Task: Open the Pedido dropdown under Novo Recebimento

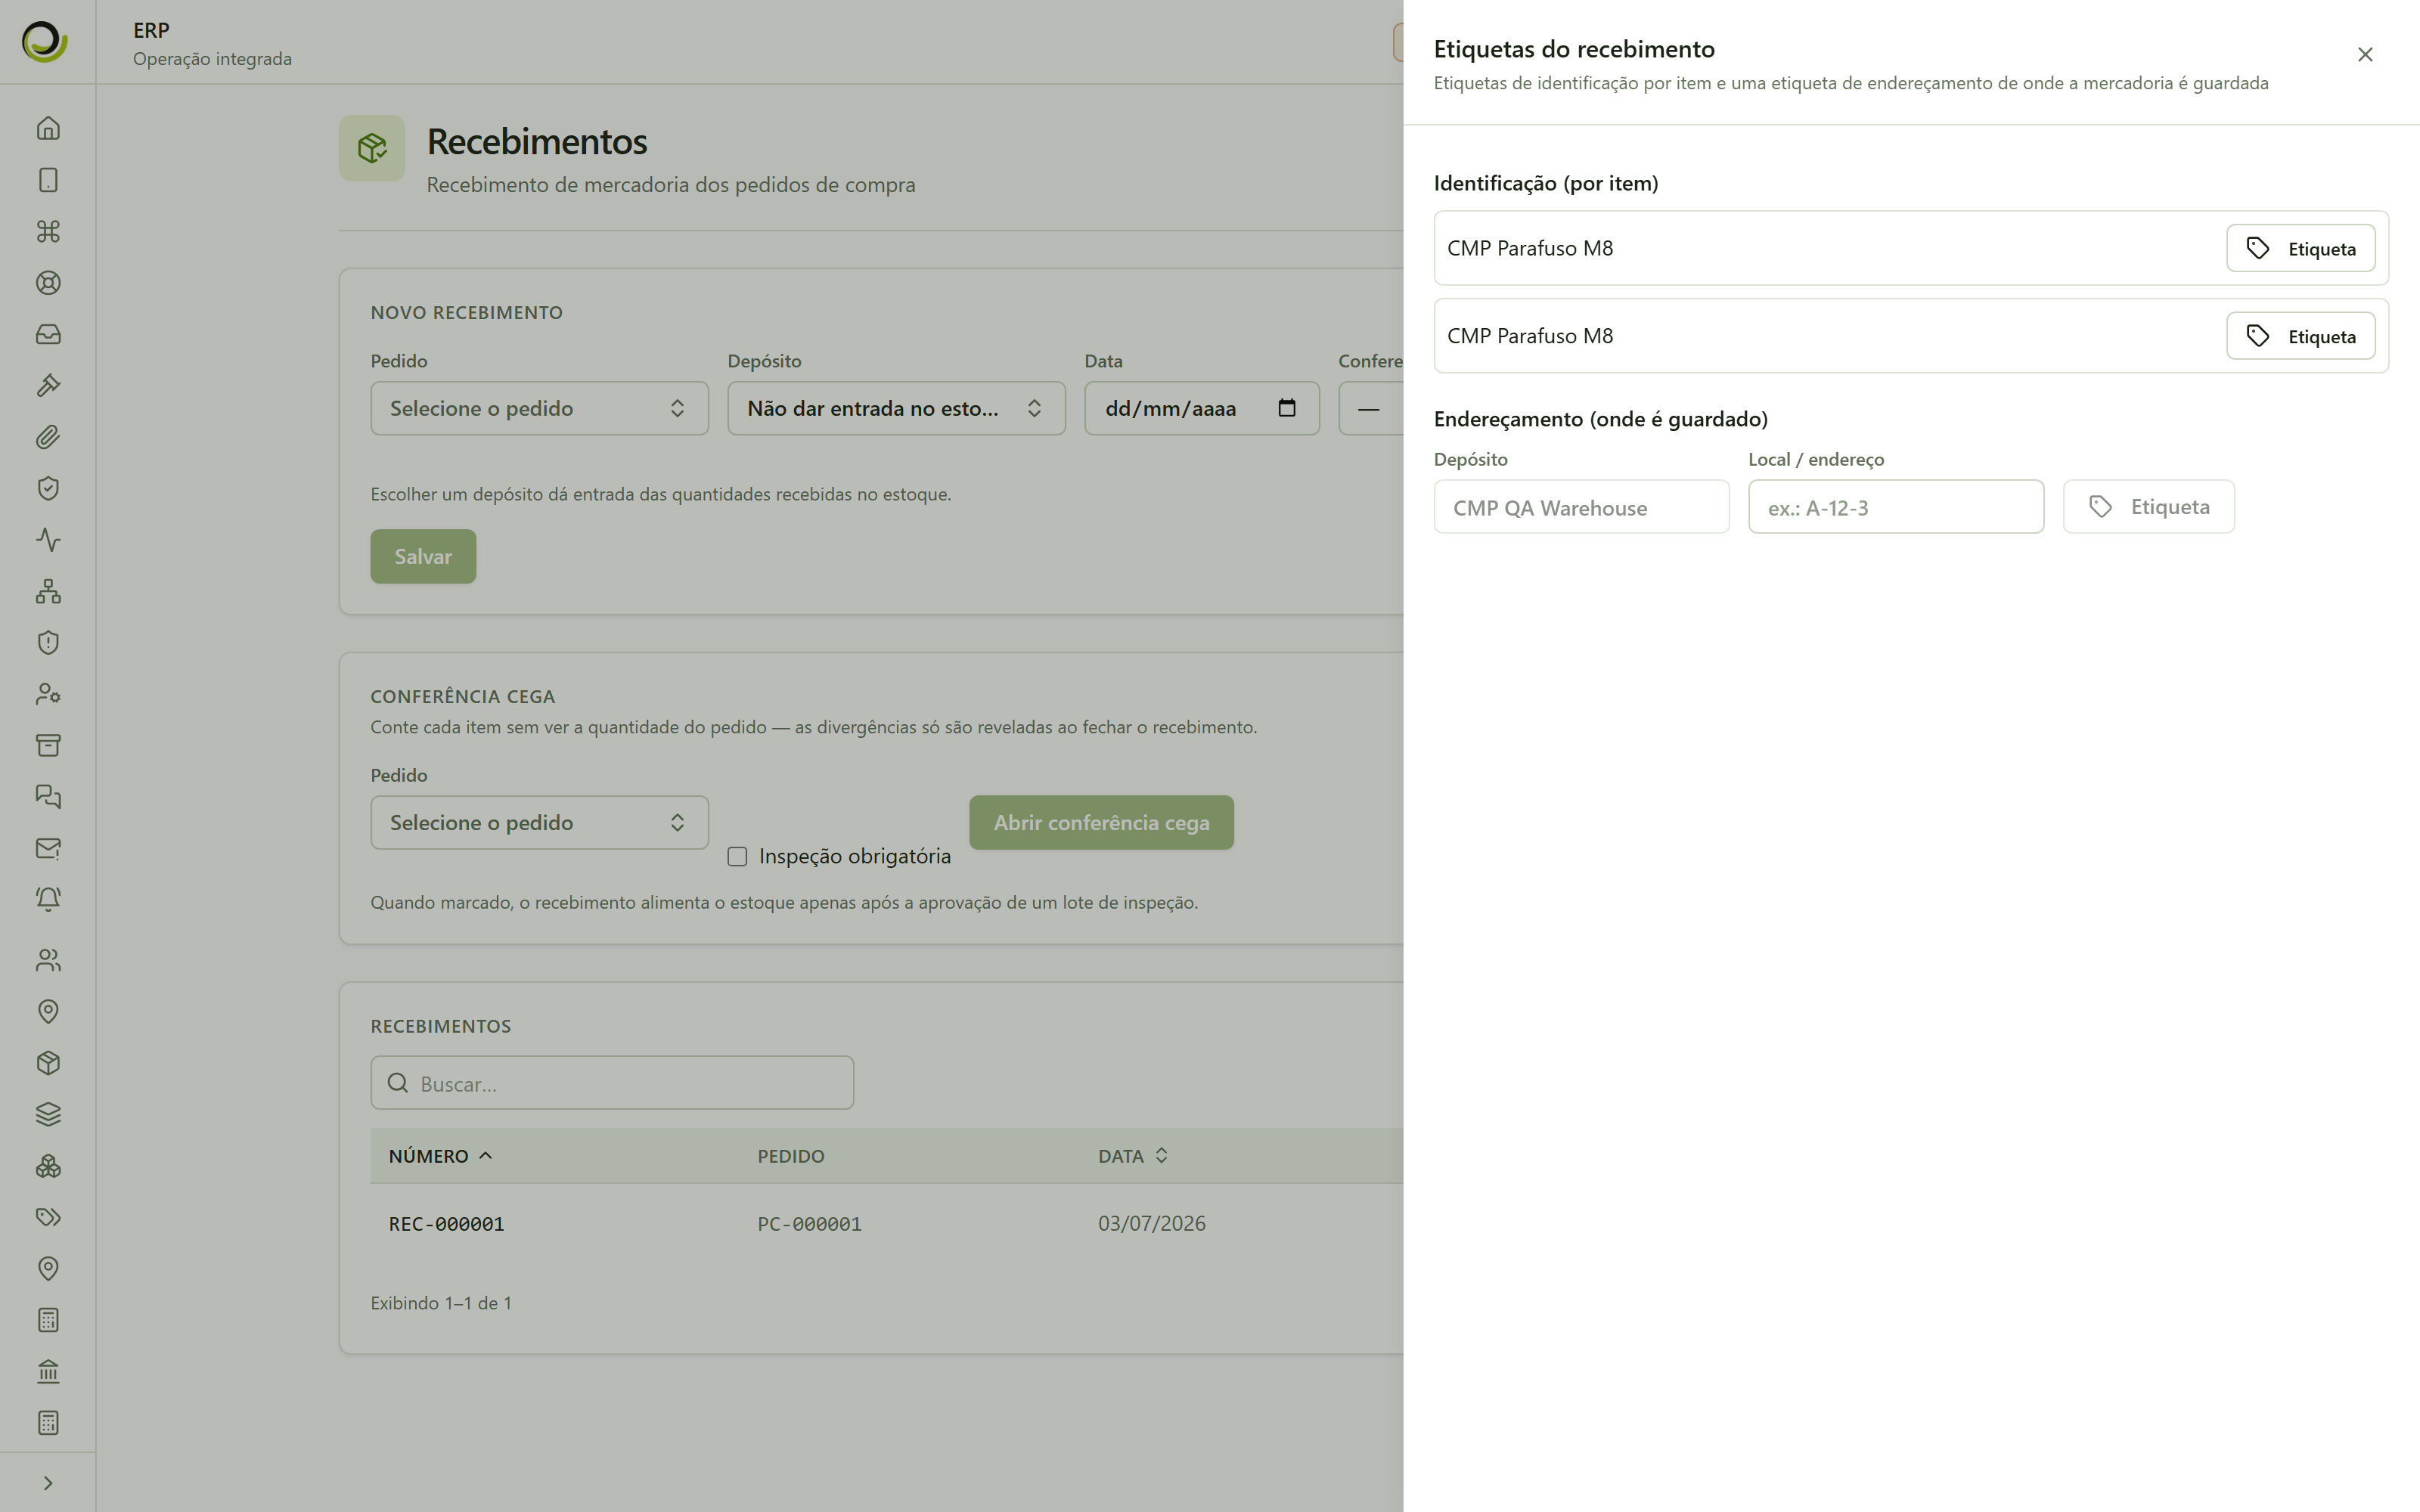Action: click(x=539, y=408)
